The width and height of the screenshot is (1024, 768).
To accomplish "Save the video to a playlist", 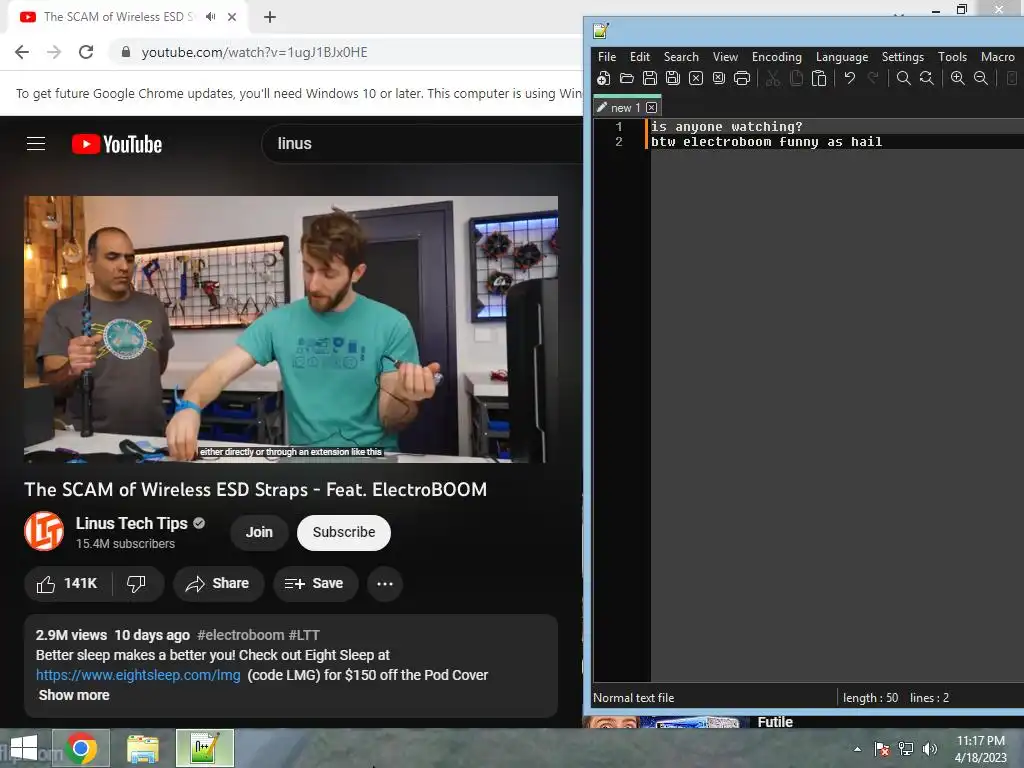I will [x=315, y=583].
